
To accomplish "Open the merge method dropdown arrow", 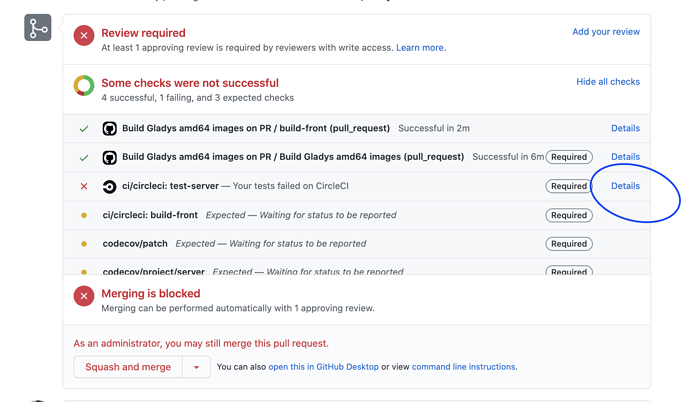I will (x=196, y=367).
